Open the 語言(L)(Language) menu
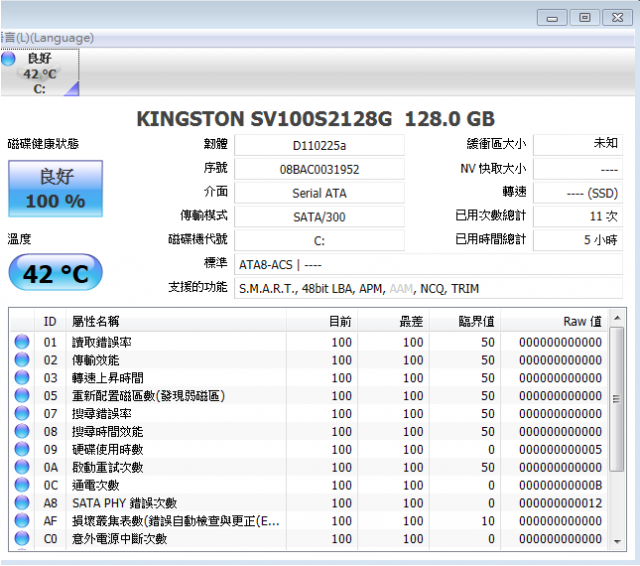 tap(47, 38)
